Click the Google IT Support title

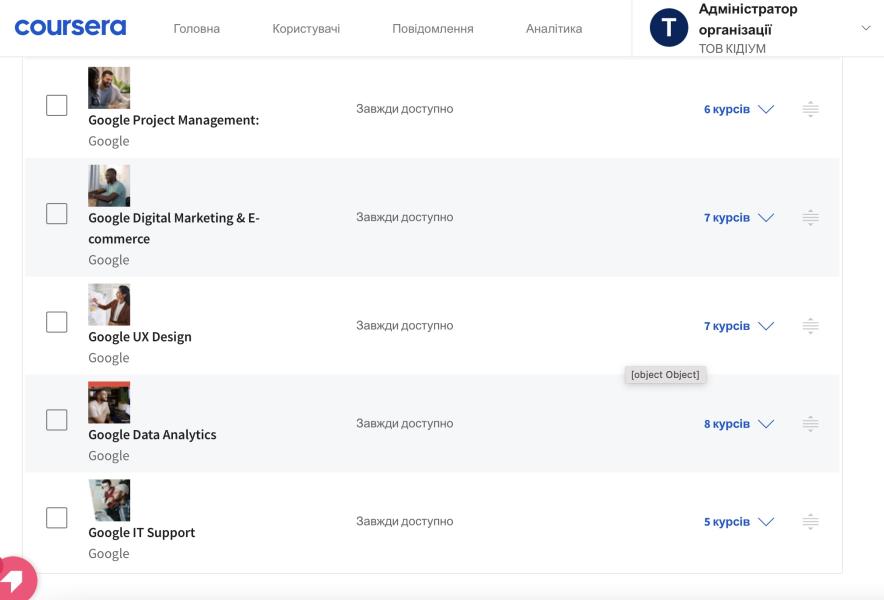tap(142, 533)
